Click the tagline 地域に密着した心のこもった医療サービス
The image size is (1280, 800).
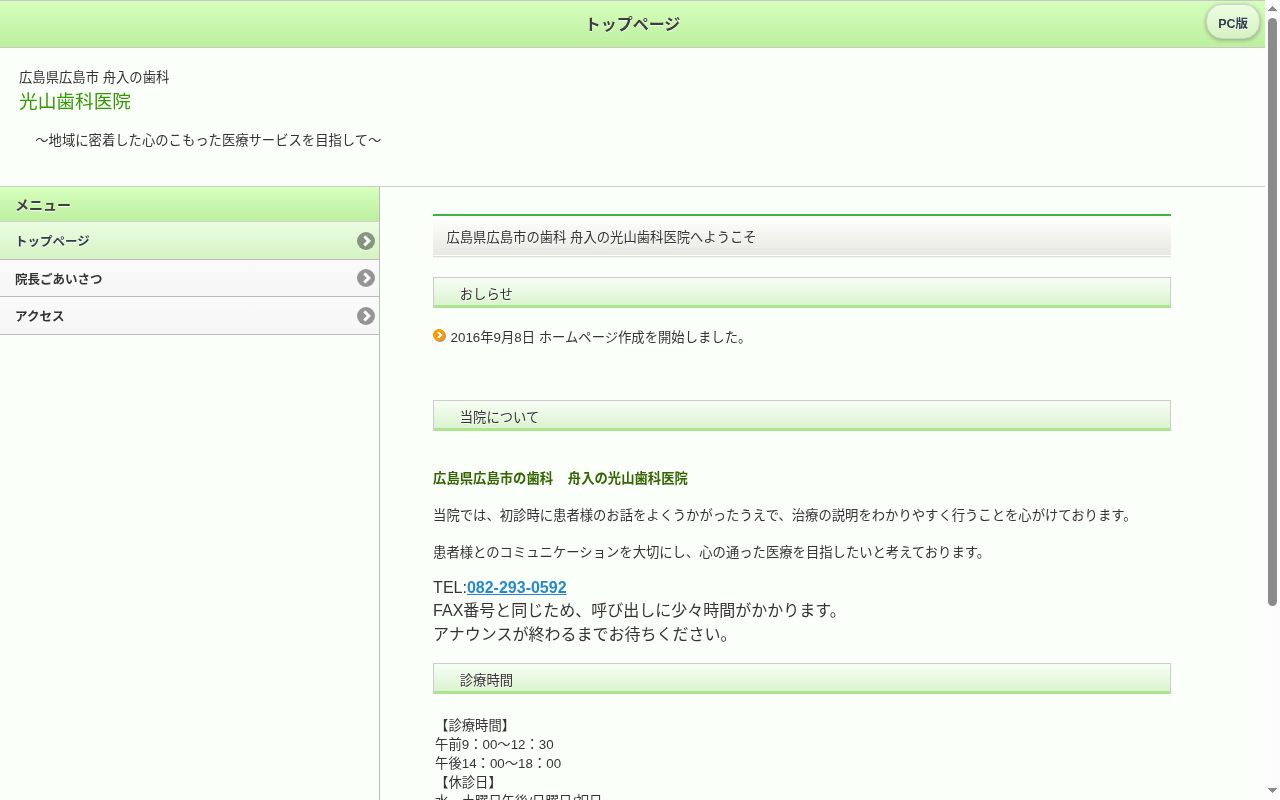(208, 140)
